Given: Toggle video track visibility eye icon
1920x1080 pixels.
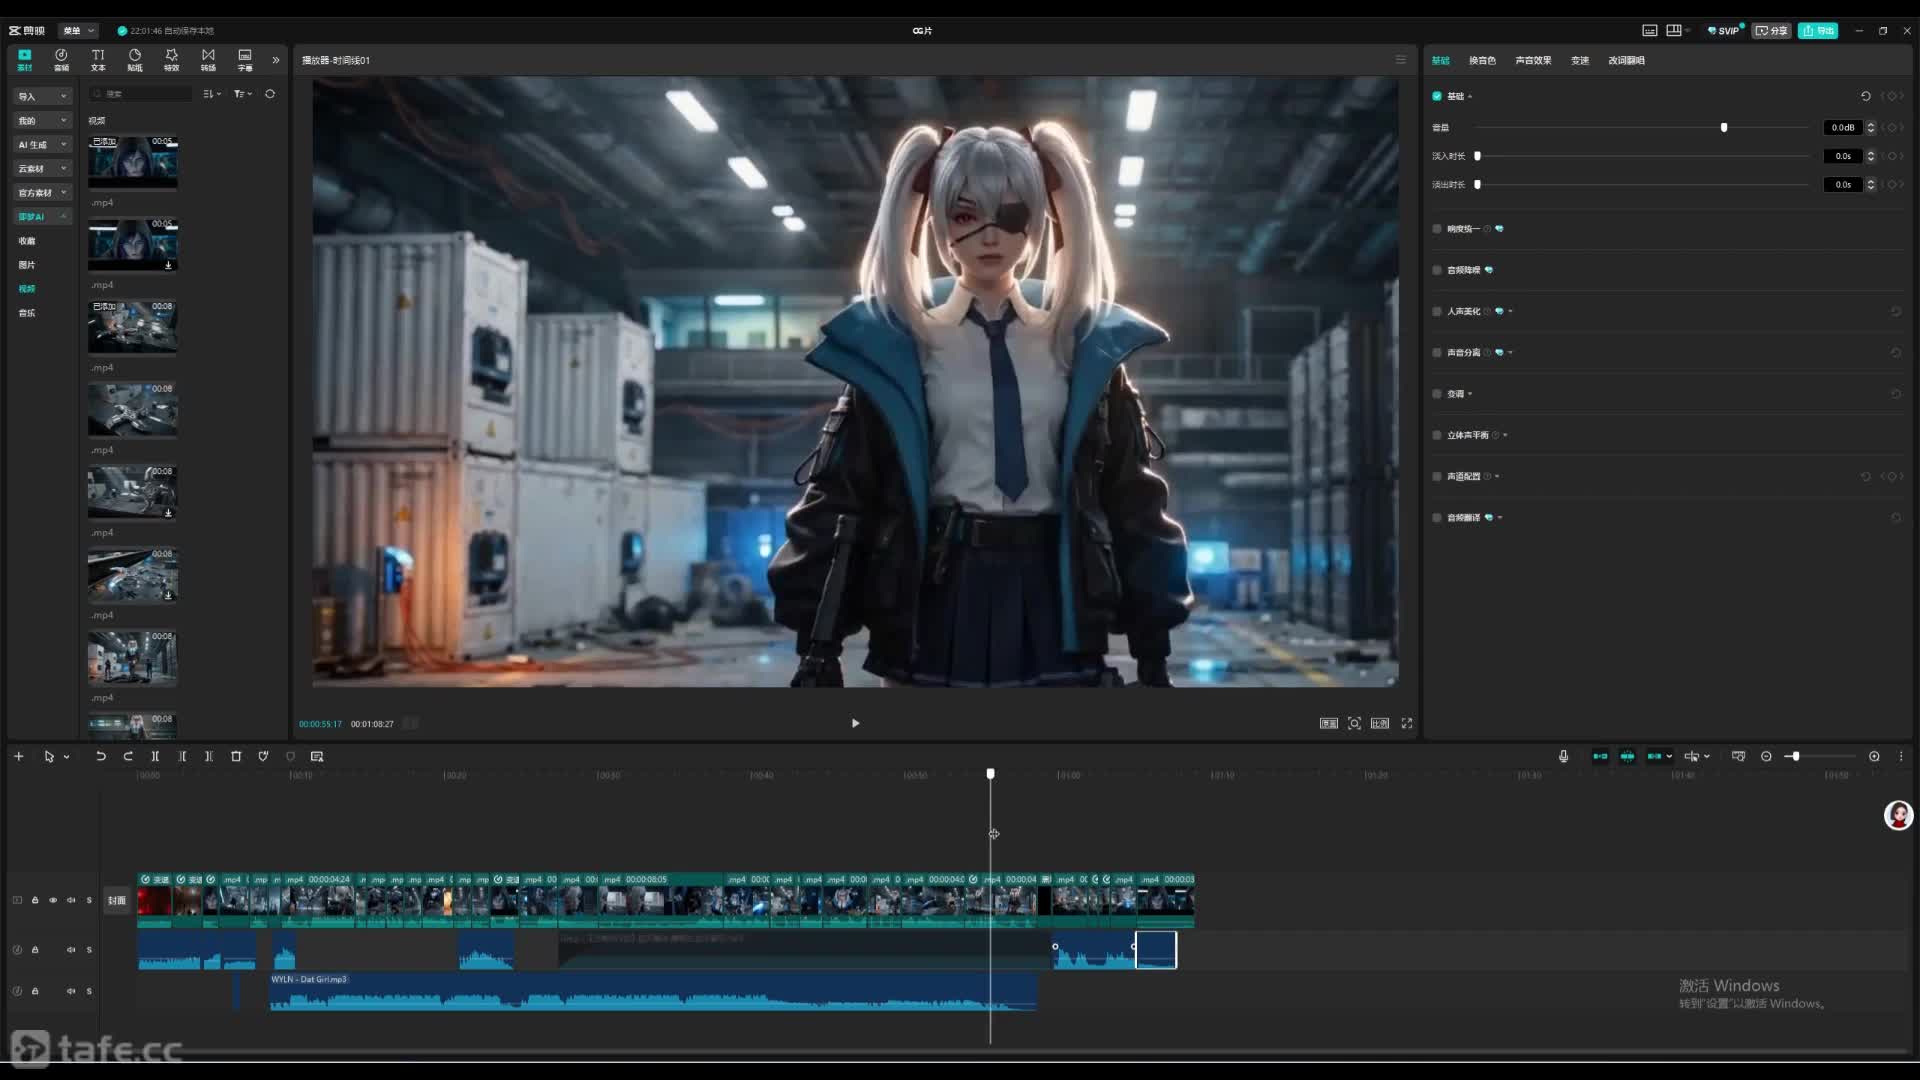Looking at the screenshot, I should [x=53, y=900].
